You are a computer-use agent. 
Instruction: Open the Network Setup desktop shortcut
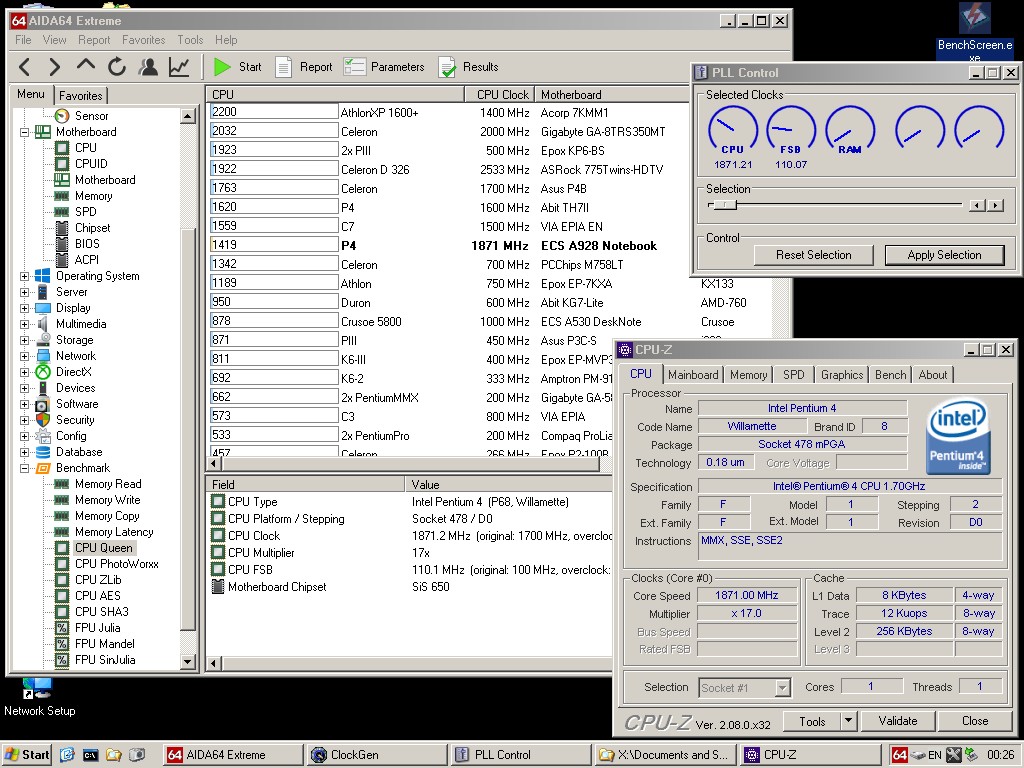pyautogui.click(x=39, y=697)
